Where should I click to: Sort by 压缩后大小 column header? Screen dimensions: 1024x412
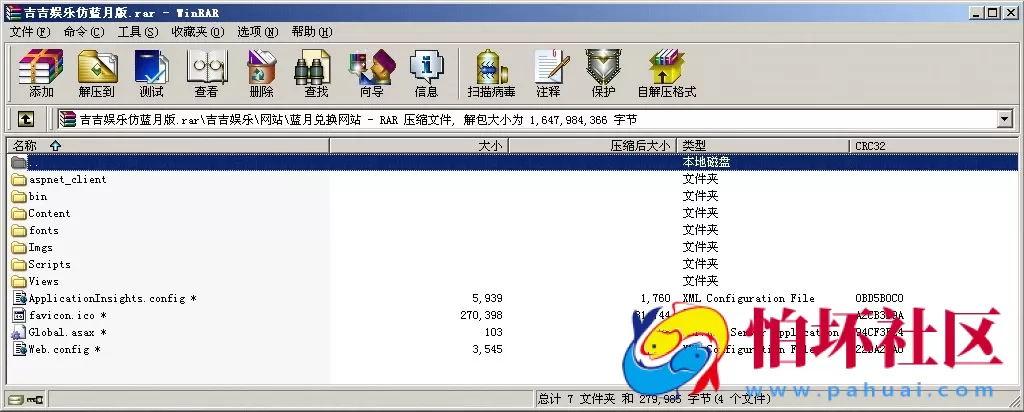pyautogui.click(x=592, y=146)
